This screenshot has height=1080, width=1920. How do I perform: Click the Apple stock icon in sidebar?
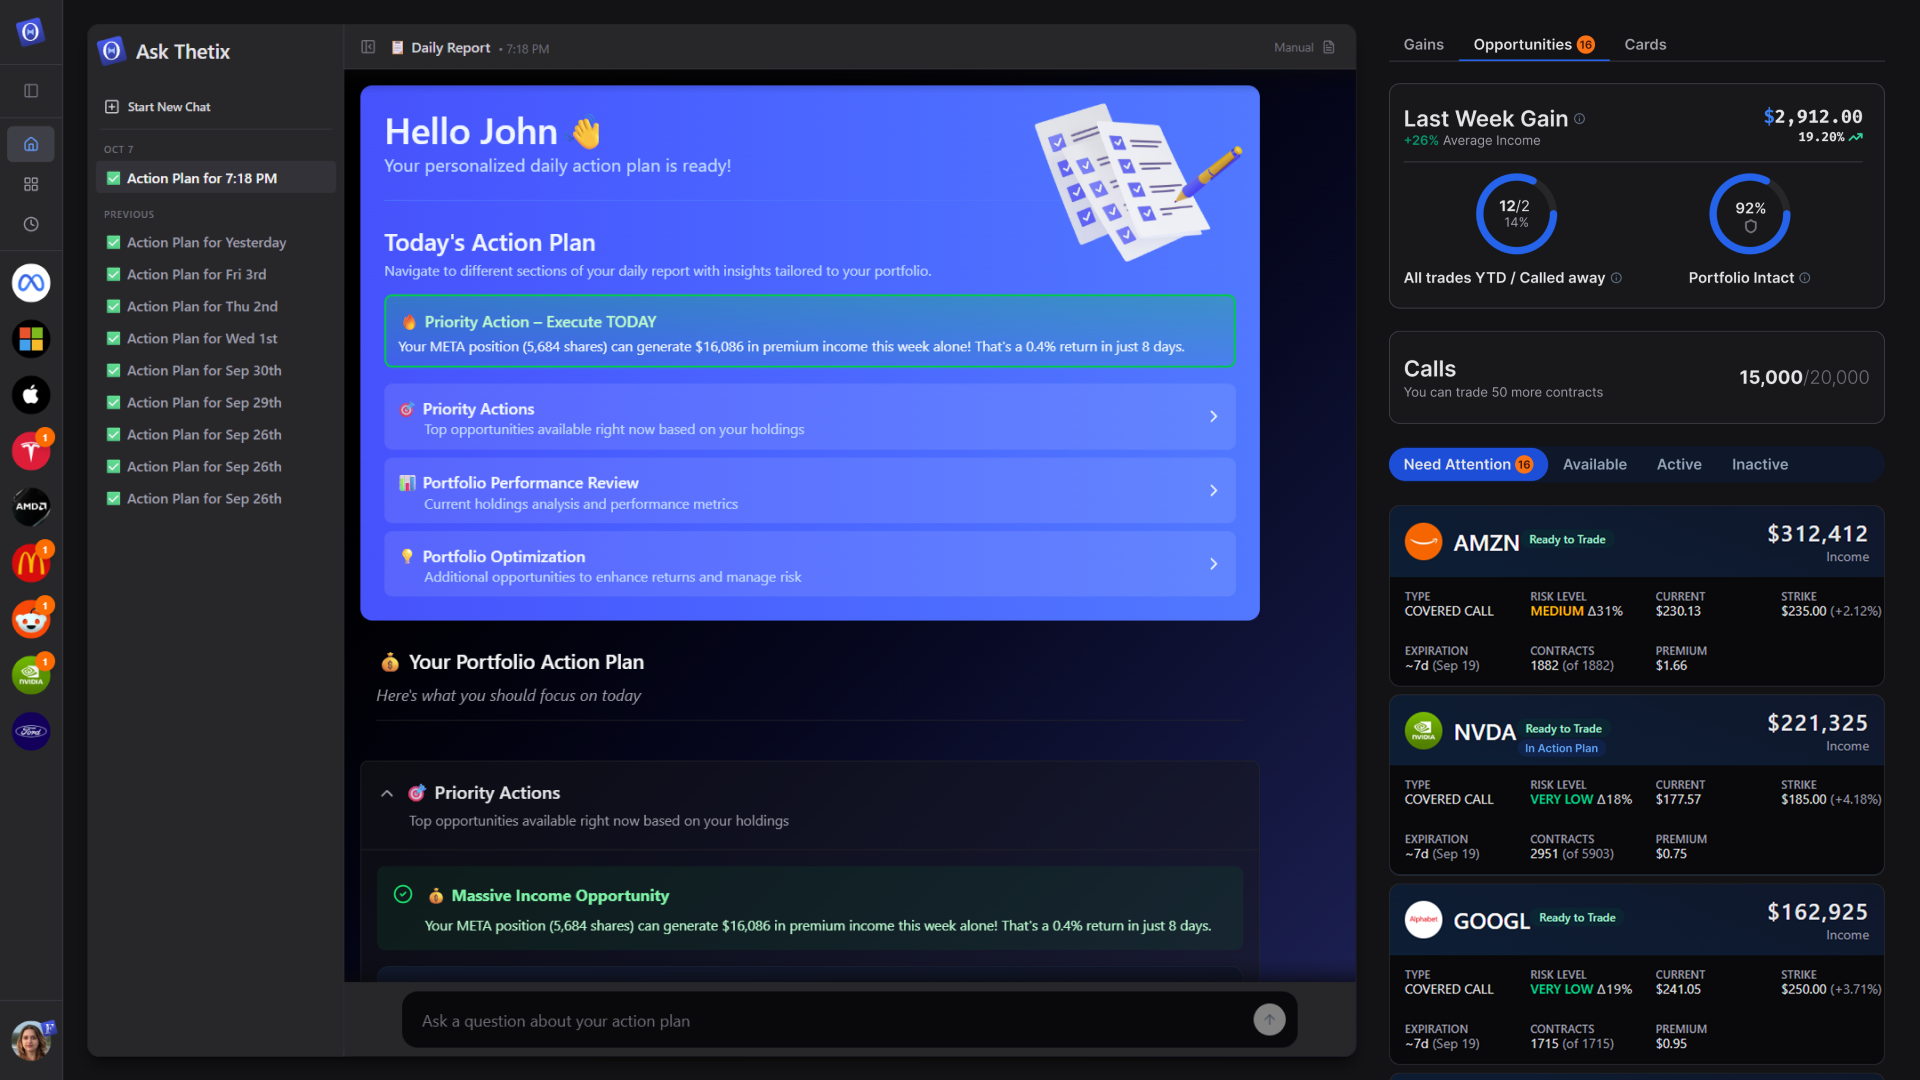click(x=31, y=395)
